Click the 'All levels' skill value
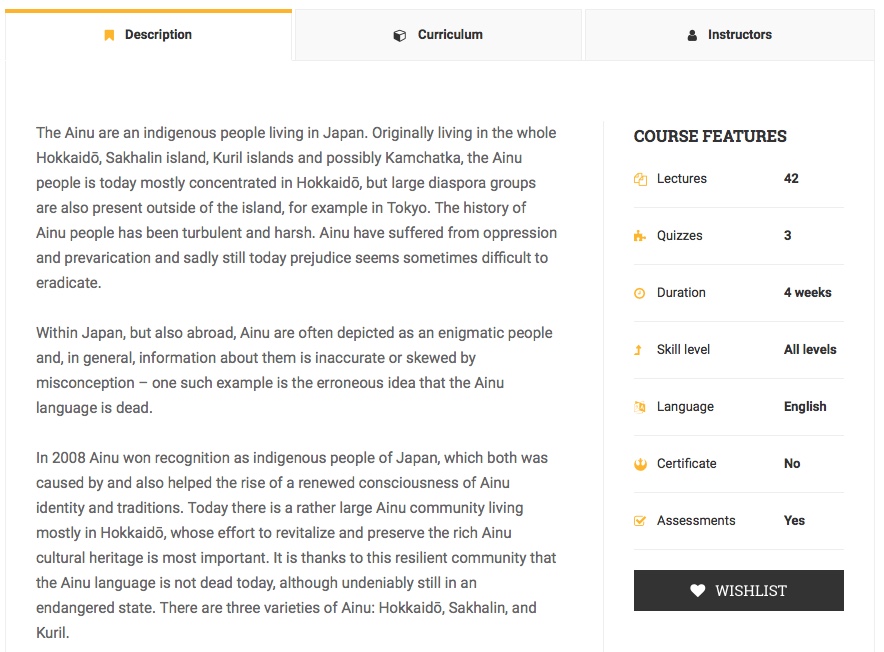884x652 pixels. (810, 350)
